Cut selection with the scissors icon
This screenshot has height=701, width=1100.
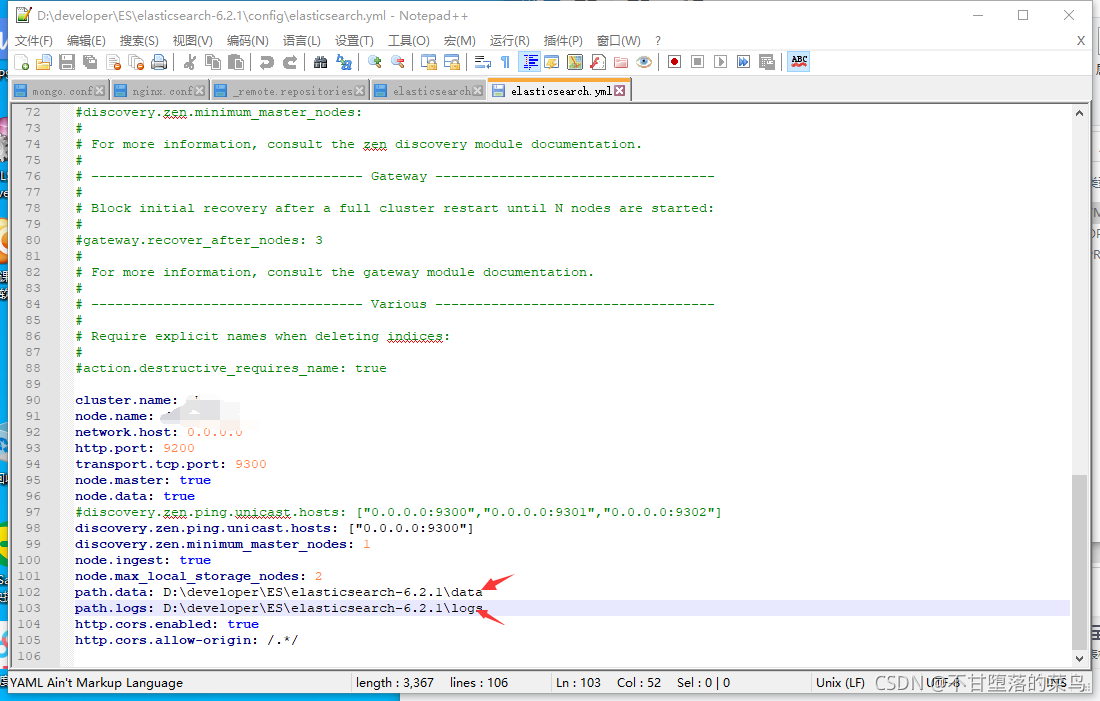tap(189, 62)
